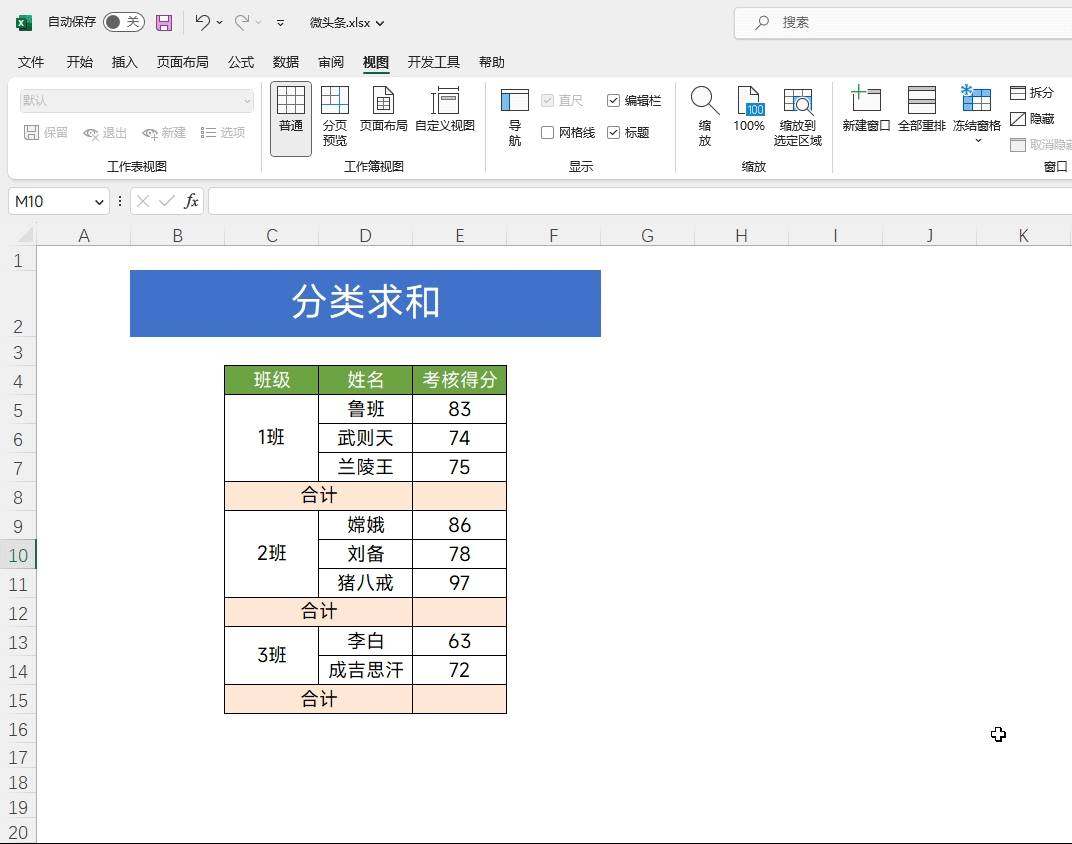Click the 考核得分 header cell
Screen dimensions: 1072x844
(459, 380)
